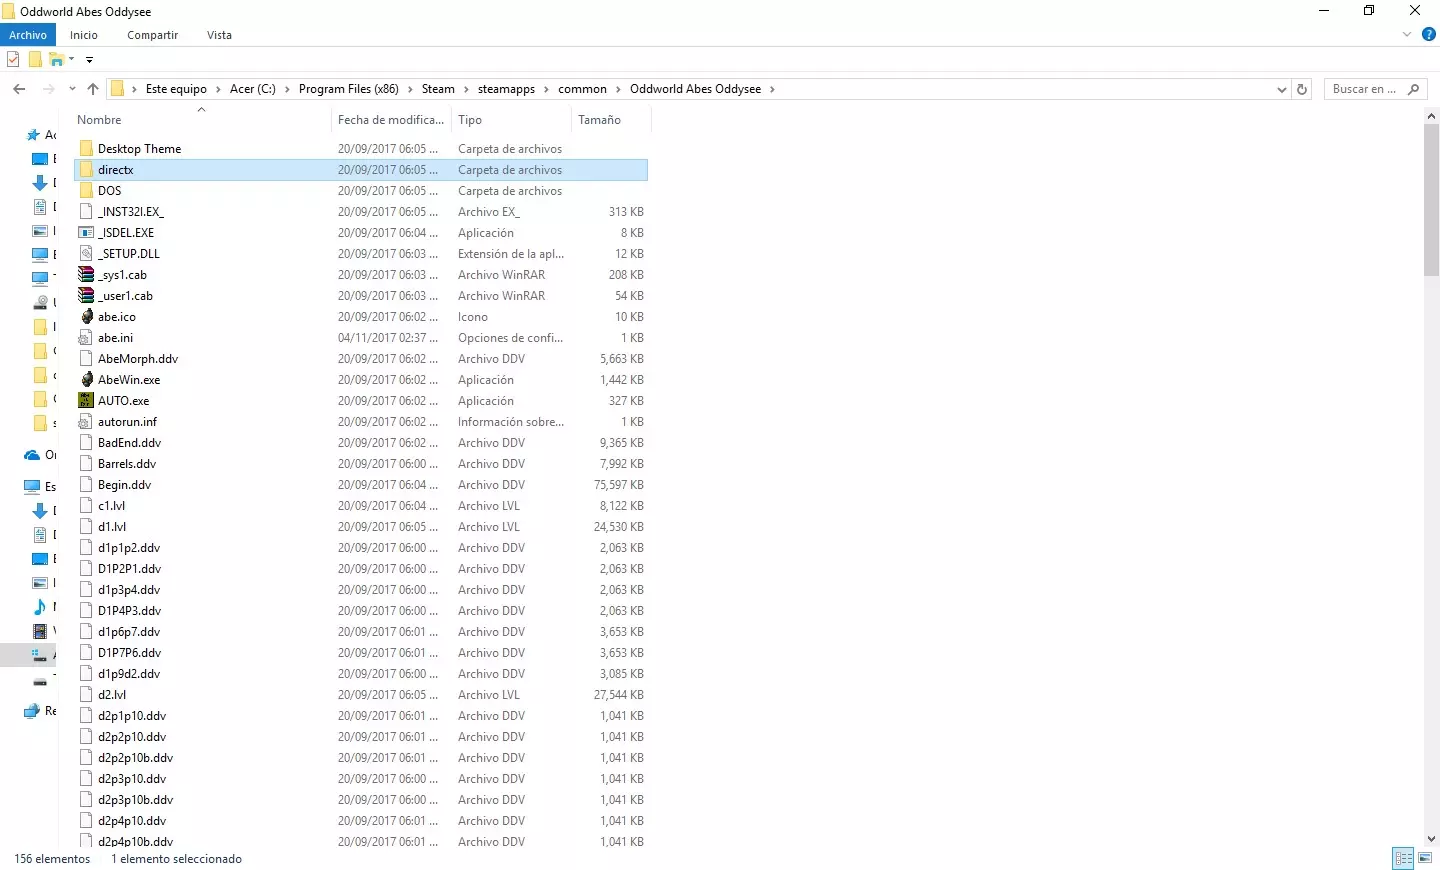The width and height of the screenshot is (1440, 870).
Task: Select the file named 'AbeMorph.ddv'
Action: pos(138,359)
